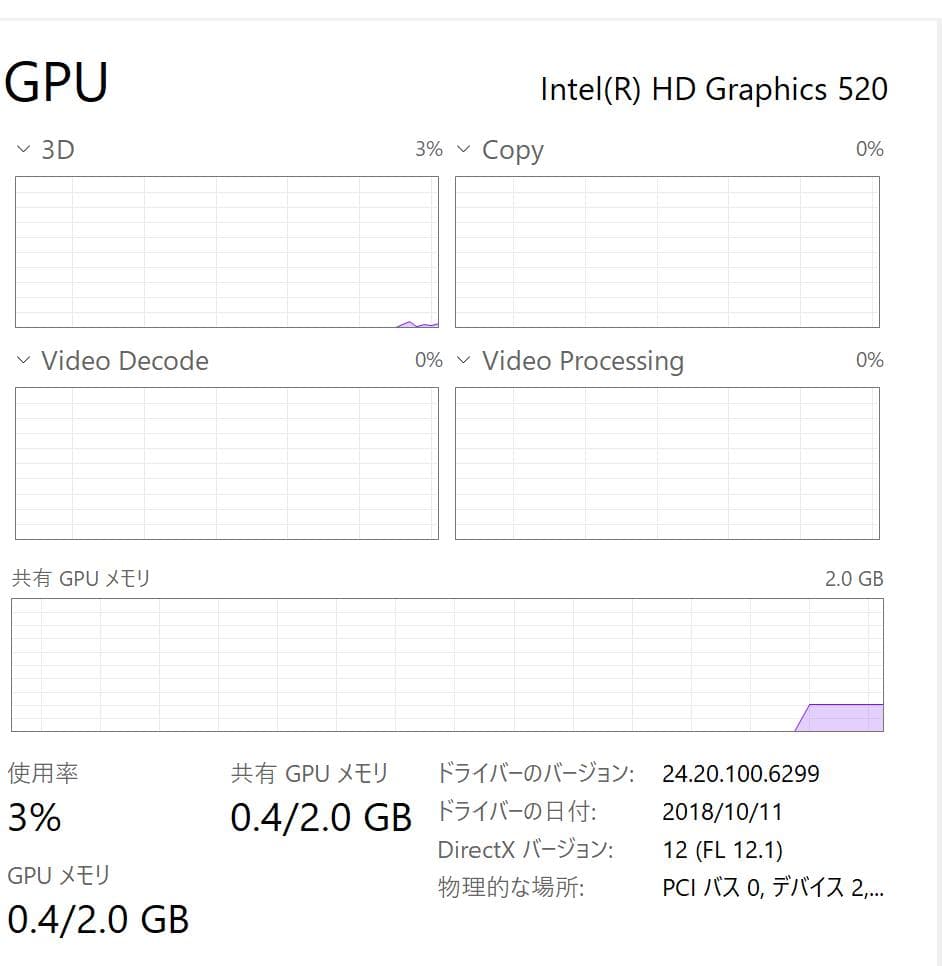The width and height of the screenshot is (942, 966).
Task: Select the GPU メモリ 0.4/2.0 GB value
Action: (x=98, y=919)
